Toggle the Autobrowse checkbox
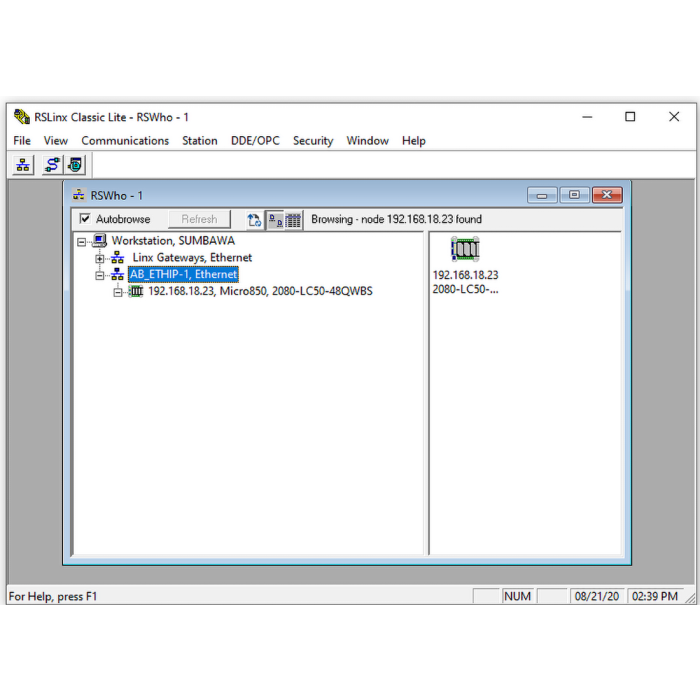700x700 pixels. click(85, 219)
